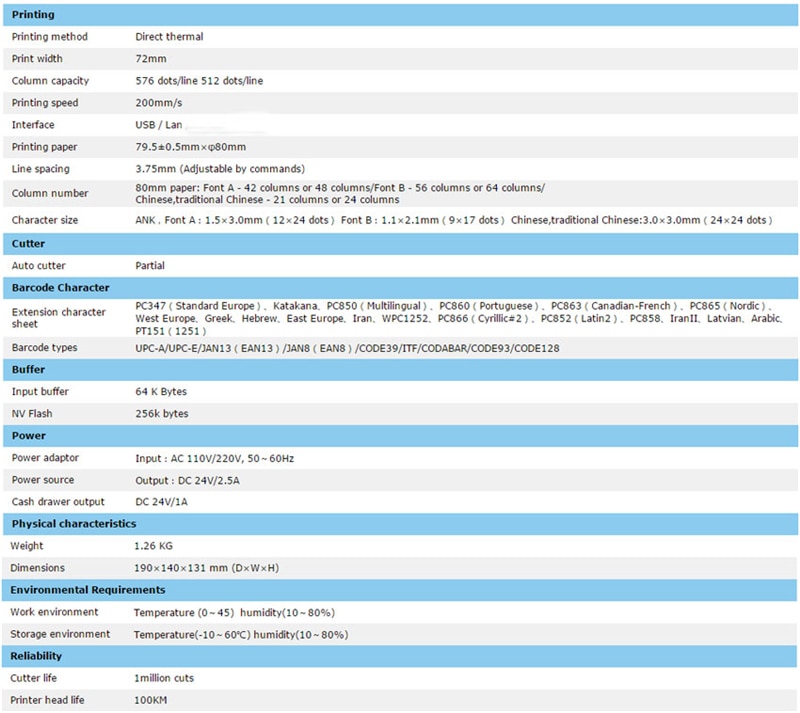The width and height of the screenshot is (800, 713).
Task: Select the 'Weight' label
Action: [x=27, y=546]
